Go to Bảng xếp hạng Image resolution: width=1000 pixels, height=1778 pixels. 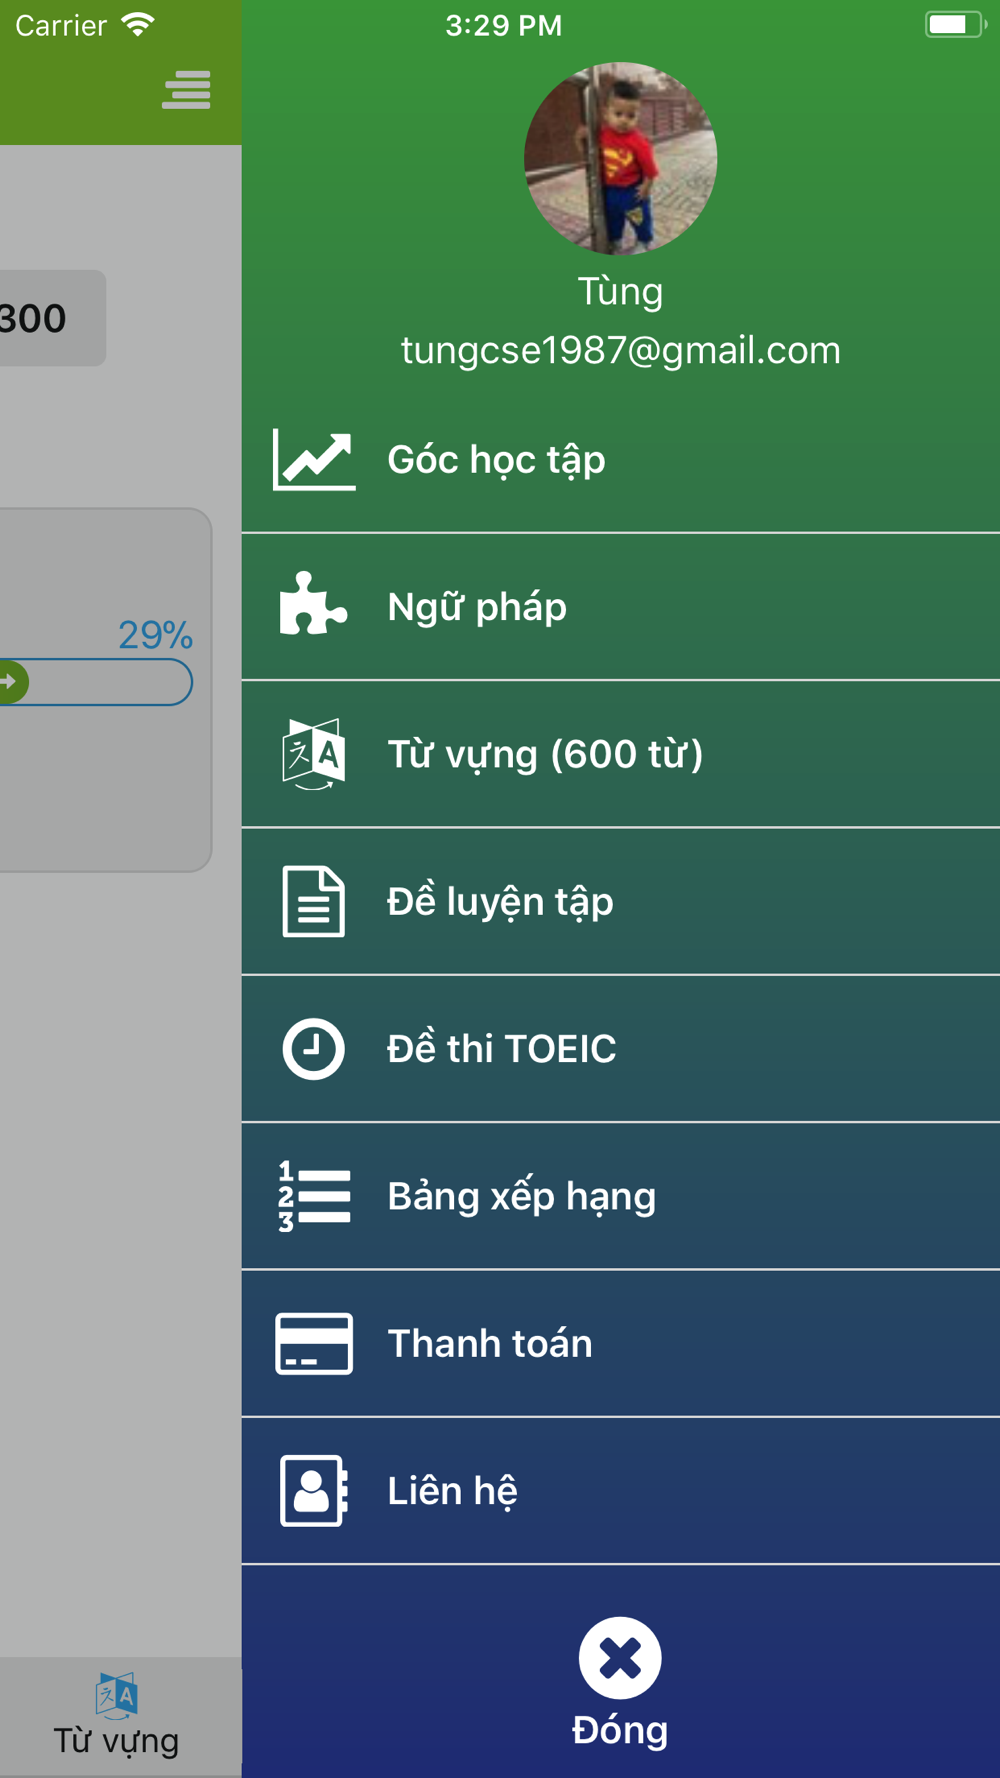[x=621, y=1196]
